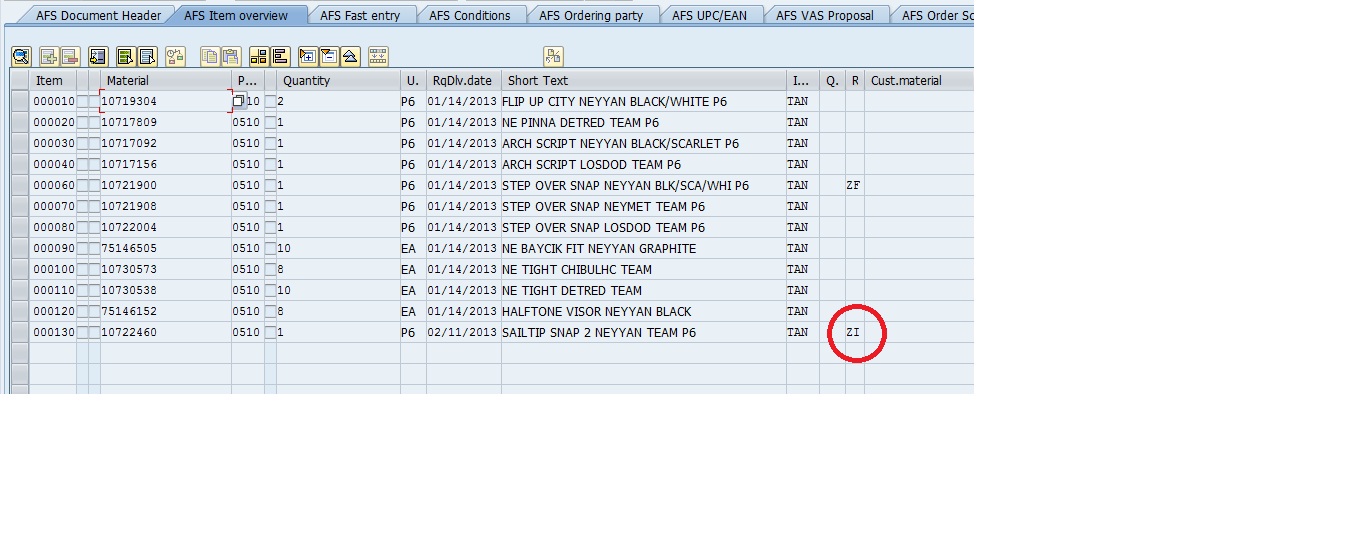The width and height of the screenshot is (1359, 552).
Task: Open the AFS Conditions tab
Action: click(x=469, y=15)
